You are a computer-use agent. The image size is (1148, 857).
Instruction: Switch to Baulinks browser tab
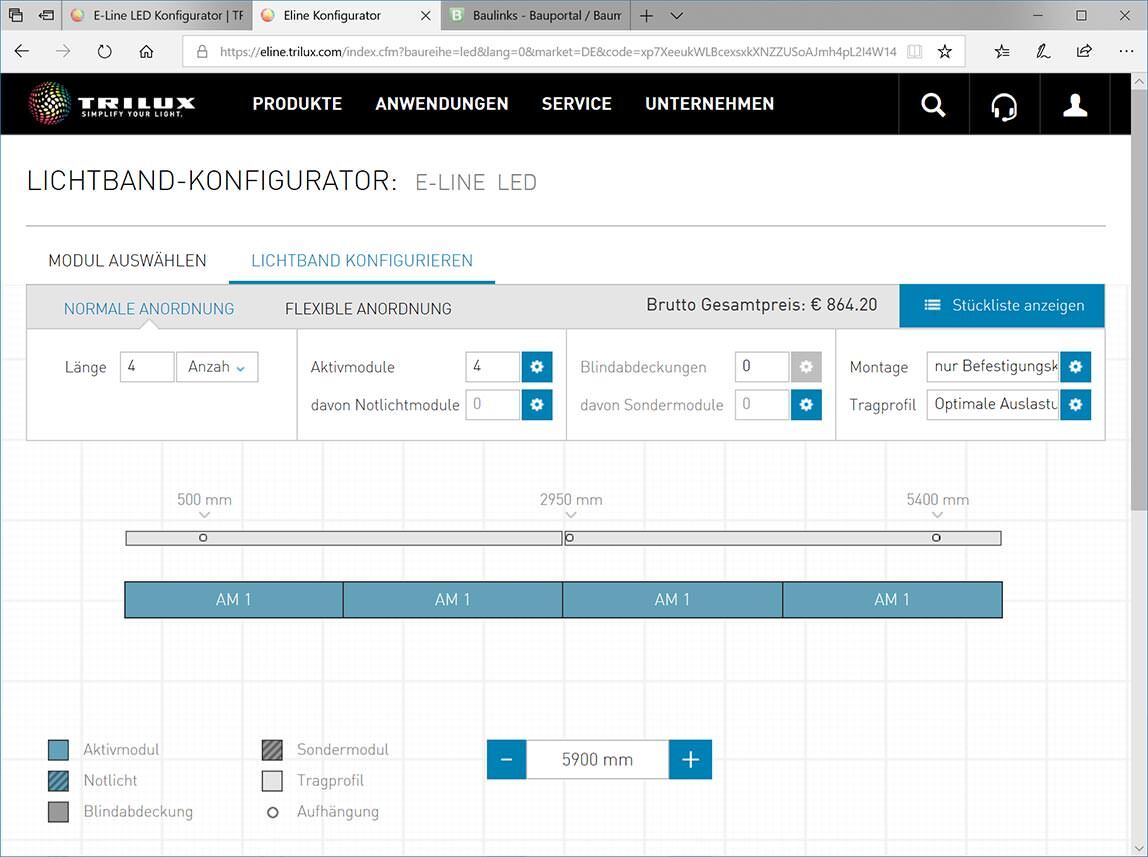coord(535,15)
